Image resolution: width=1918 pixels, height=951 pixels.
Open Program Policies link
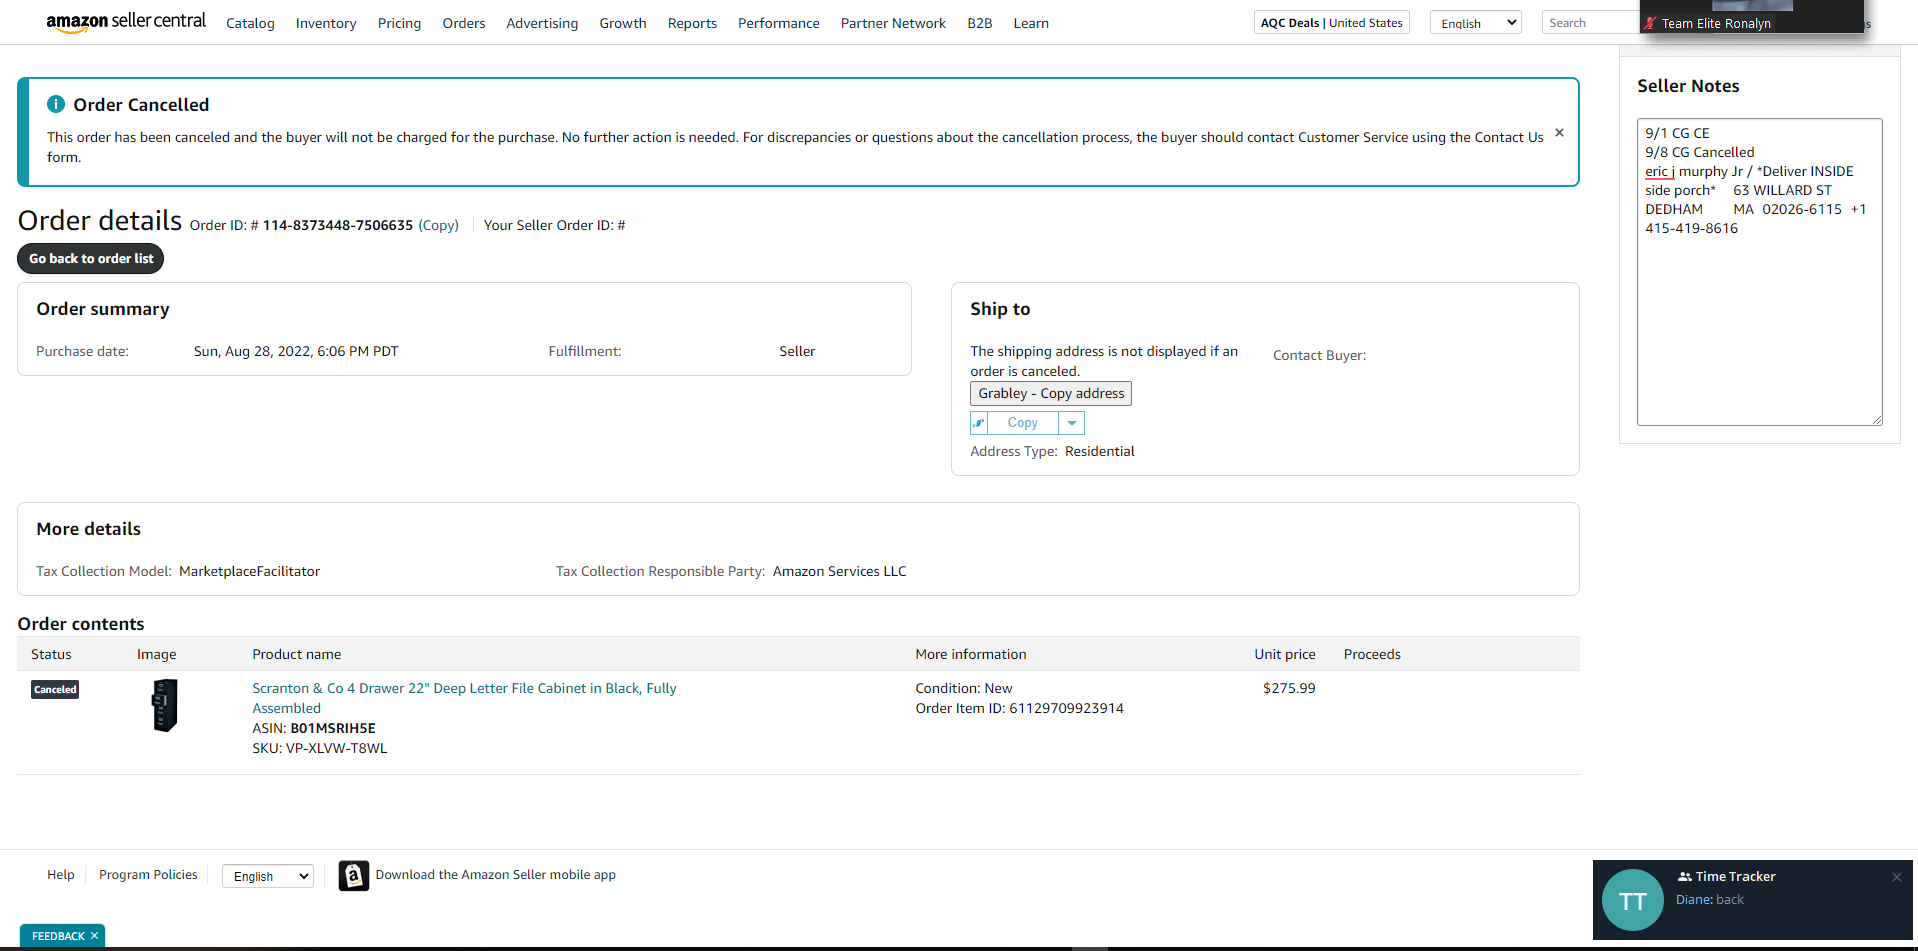(148, 875)
